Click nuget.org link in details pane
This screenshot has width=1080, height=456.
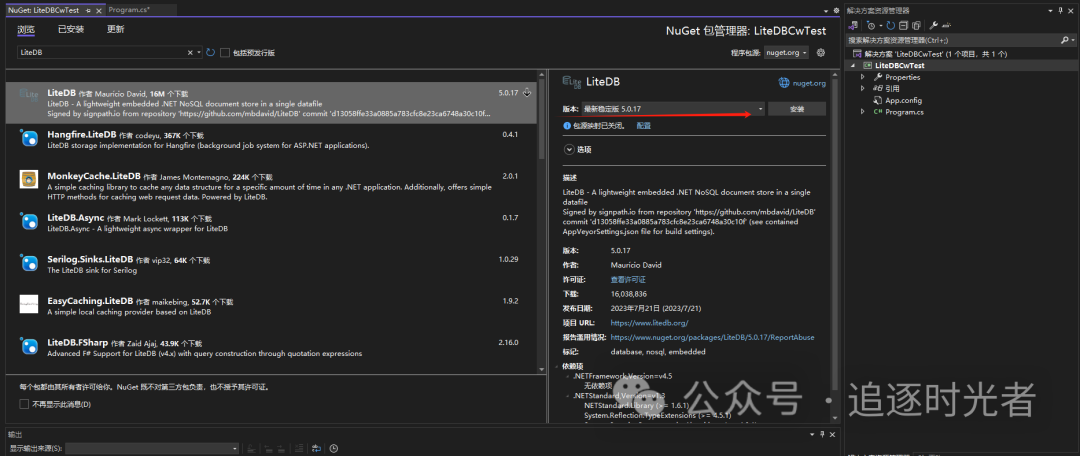pos(809,83)
